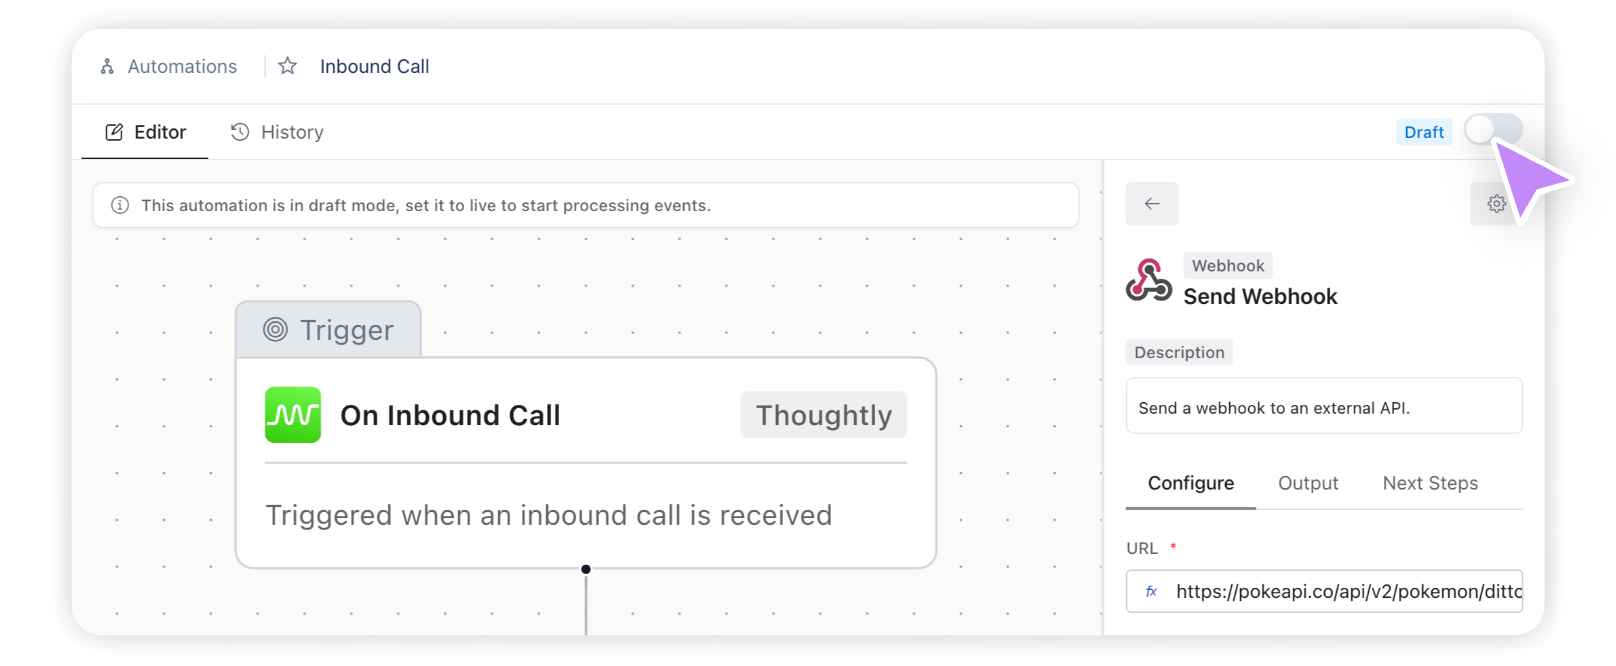Viewport: 1616px width, 666px height.
Task: Click the Automations breadcrumb link
Action: coord(182,66)
